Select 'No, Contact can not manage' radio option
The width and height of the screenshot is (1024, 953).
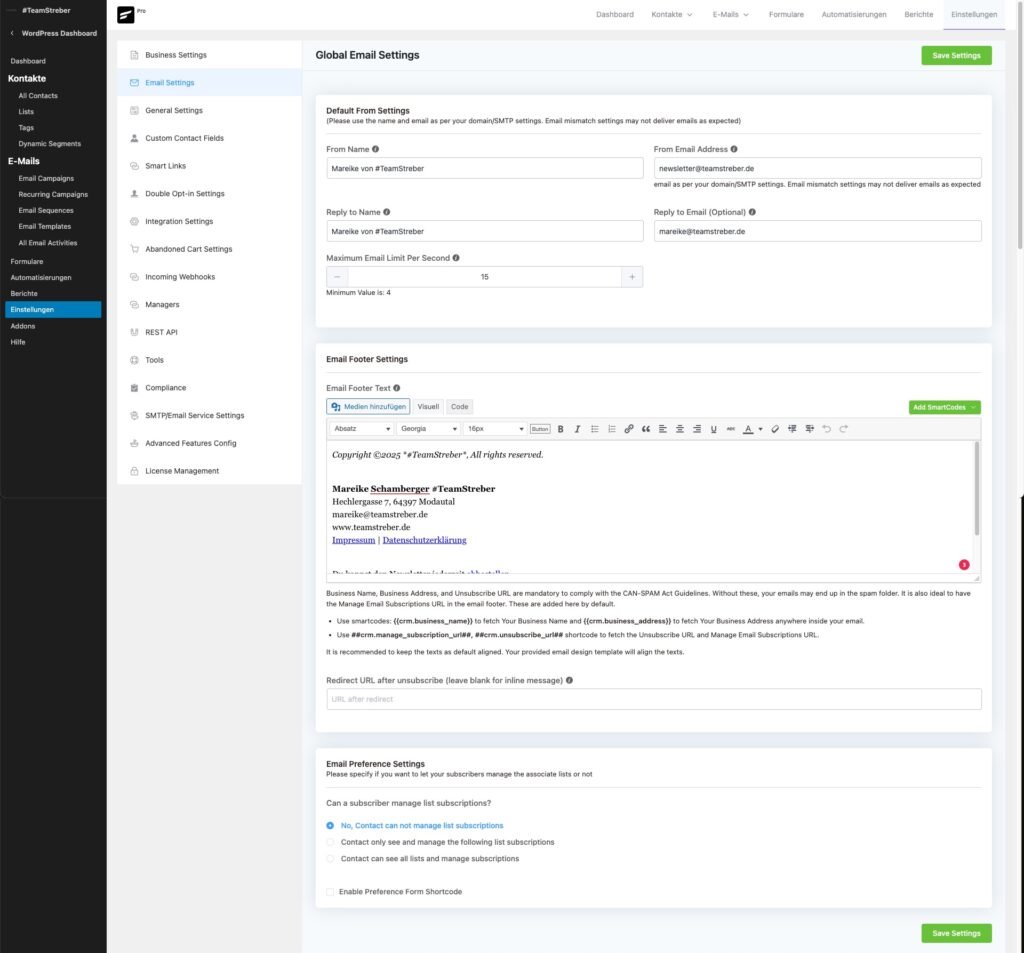point(331,826)
